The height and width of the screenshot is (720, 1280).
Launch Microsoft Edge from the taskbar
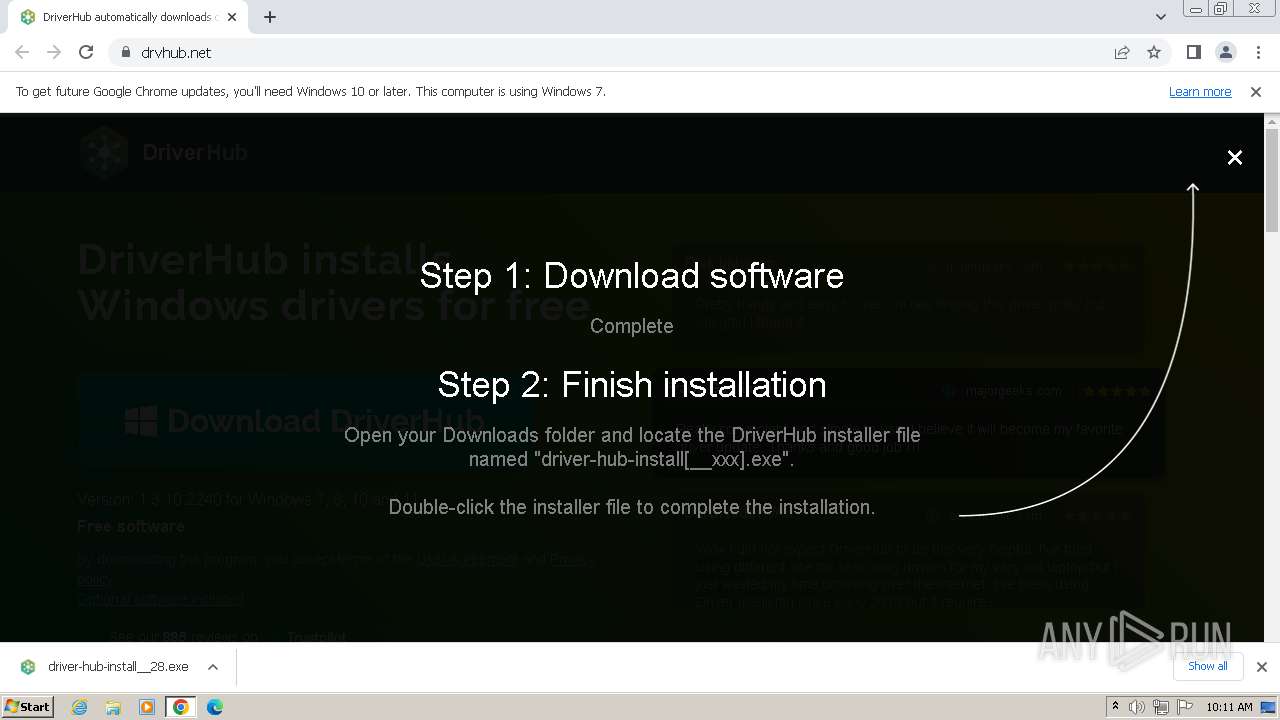click(x=214, y=707)
